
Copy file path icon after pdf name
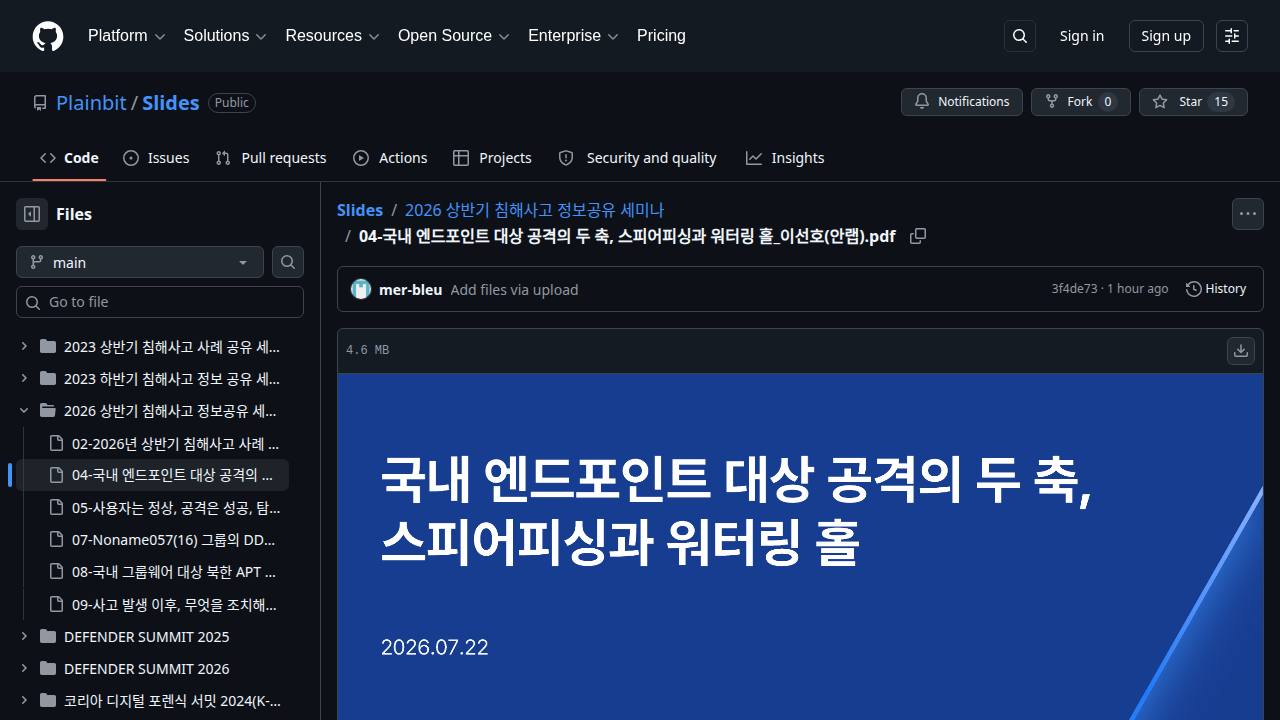918,236
